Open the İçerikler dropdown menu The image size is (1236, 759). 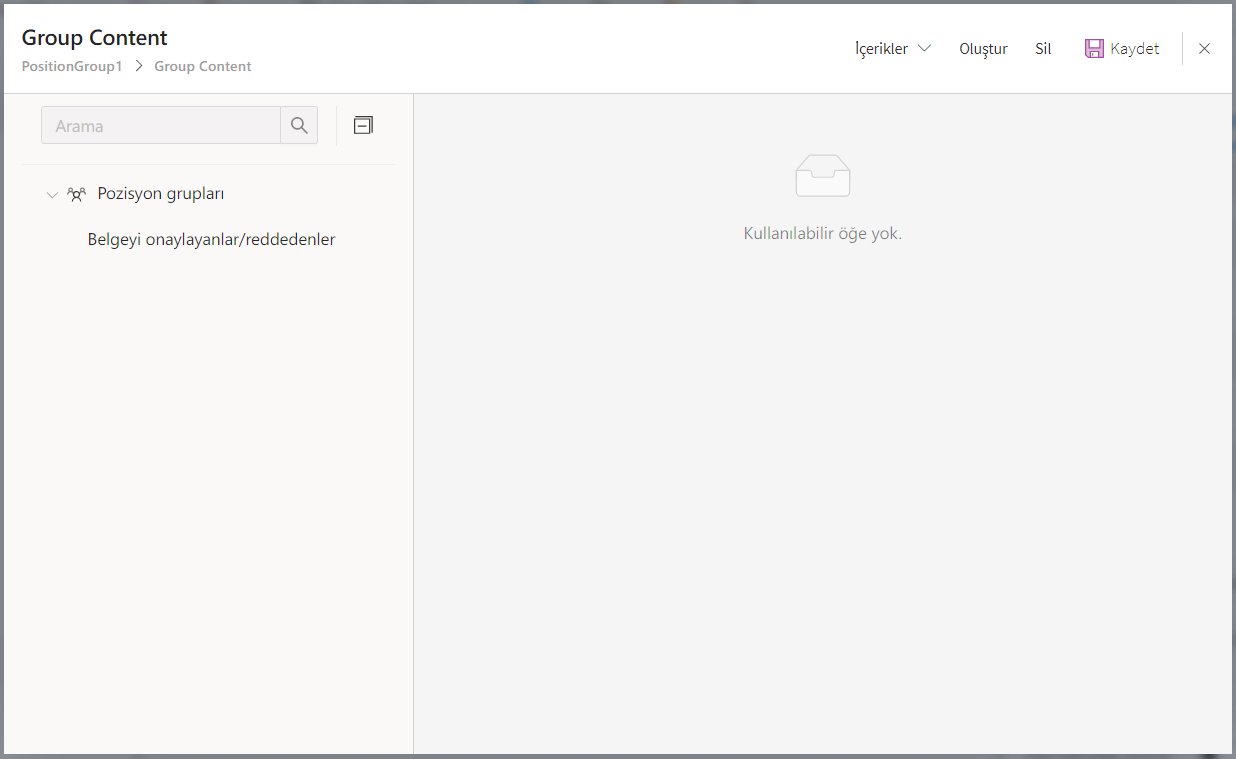click(x=881, y=49)
